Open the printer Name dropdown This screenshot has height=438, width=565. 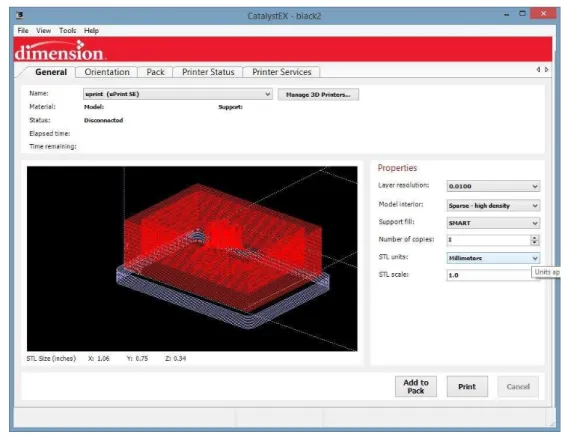pyautogui.click(x=178, y=94)
